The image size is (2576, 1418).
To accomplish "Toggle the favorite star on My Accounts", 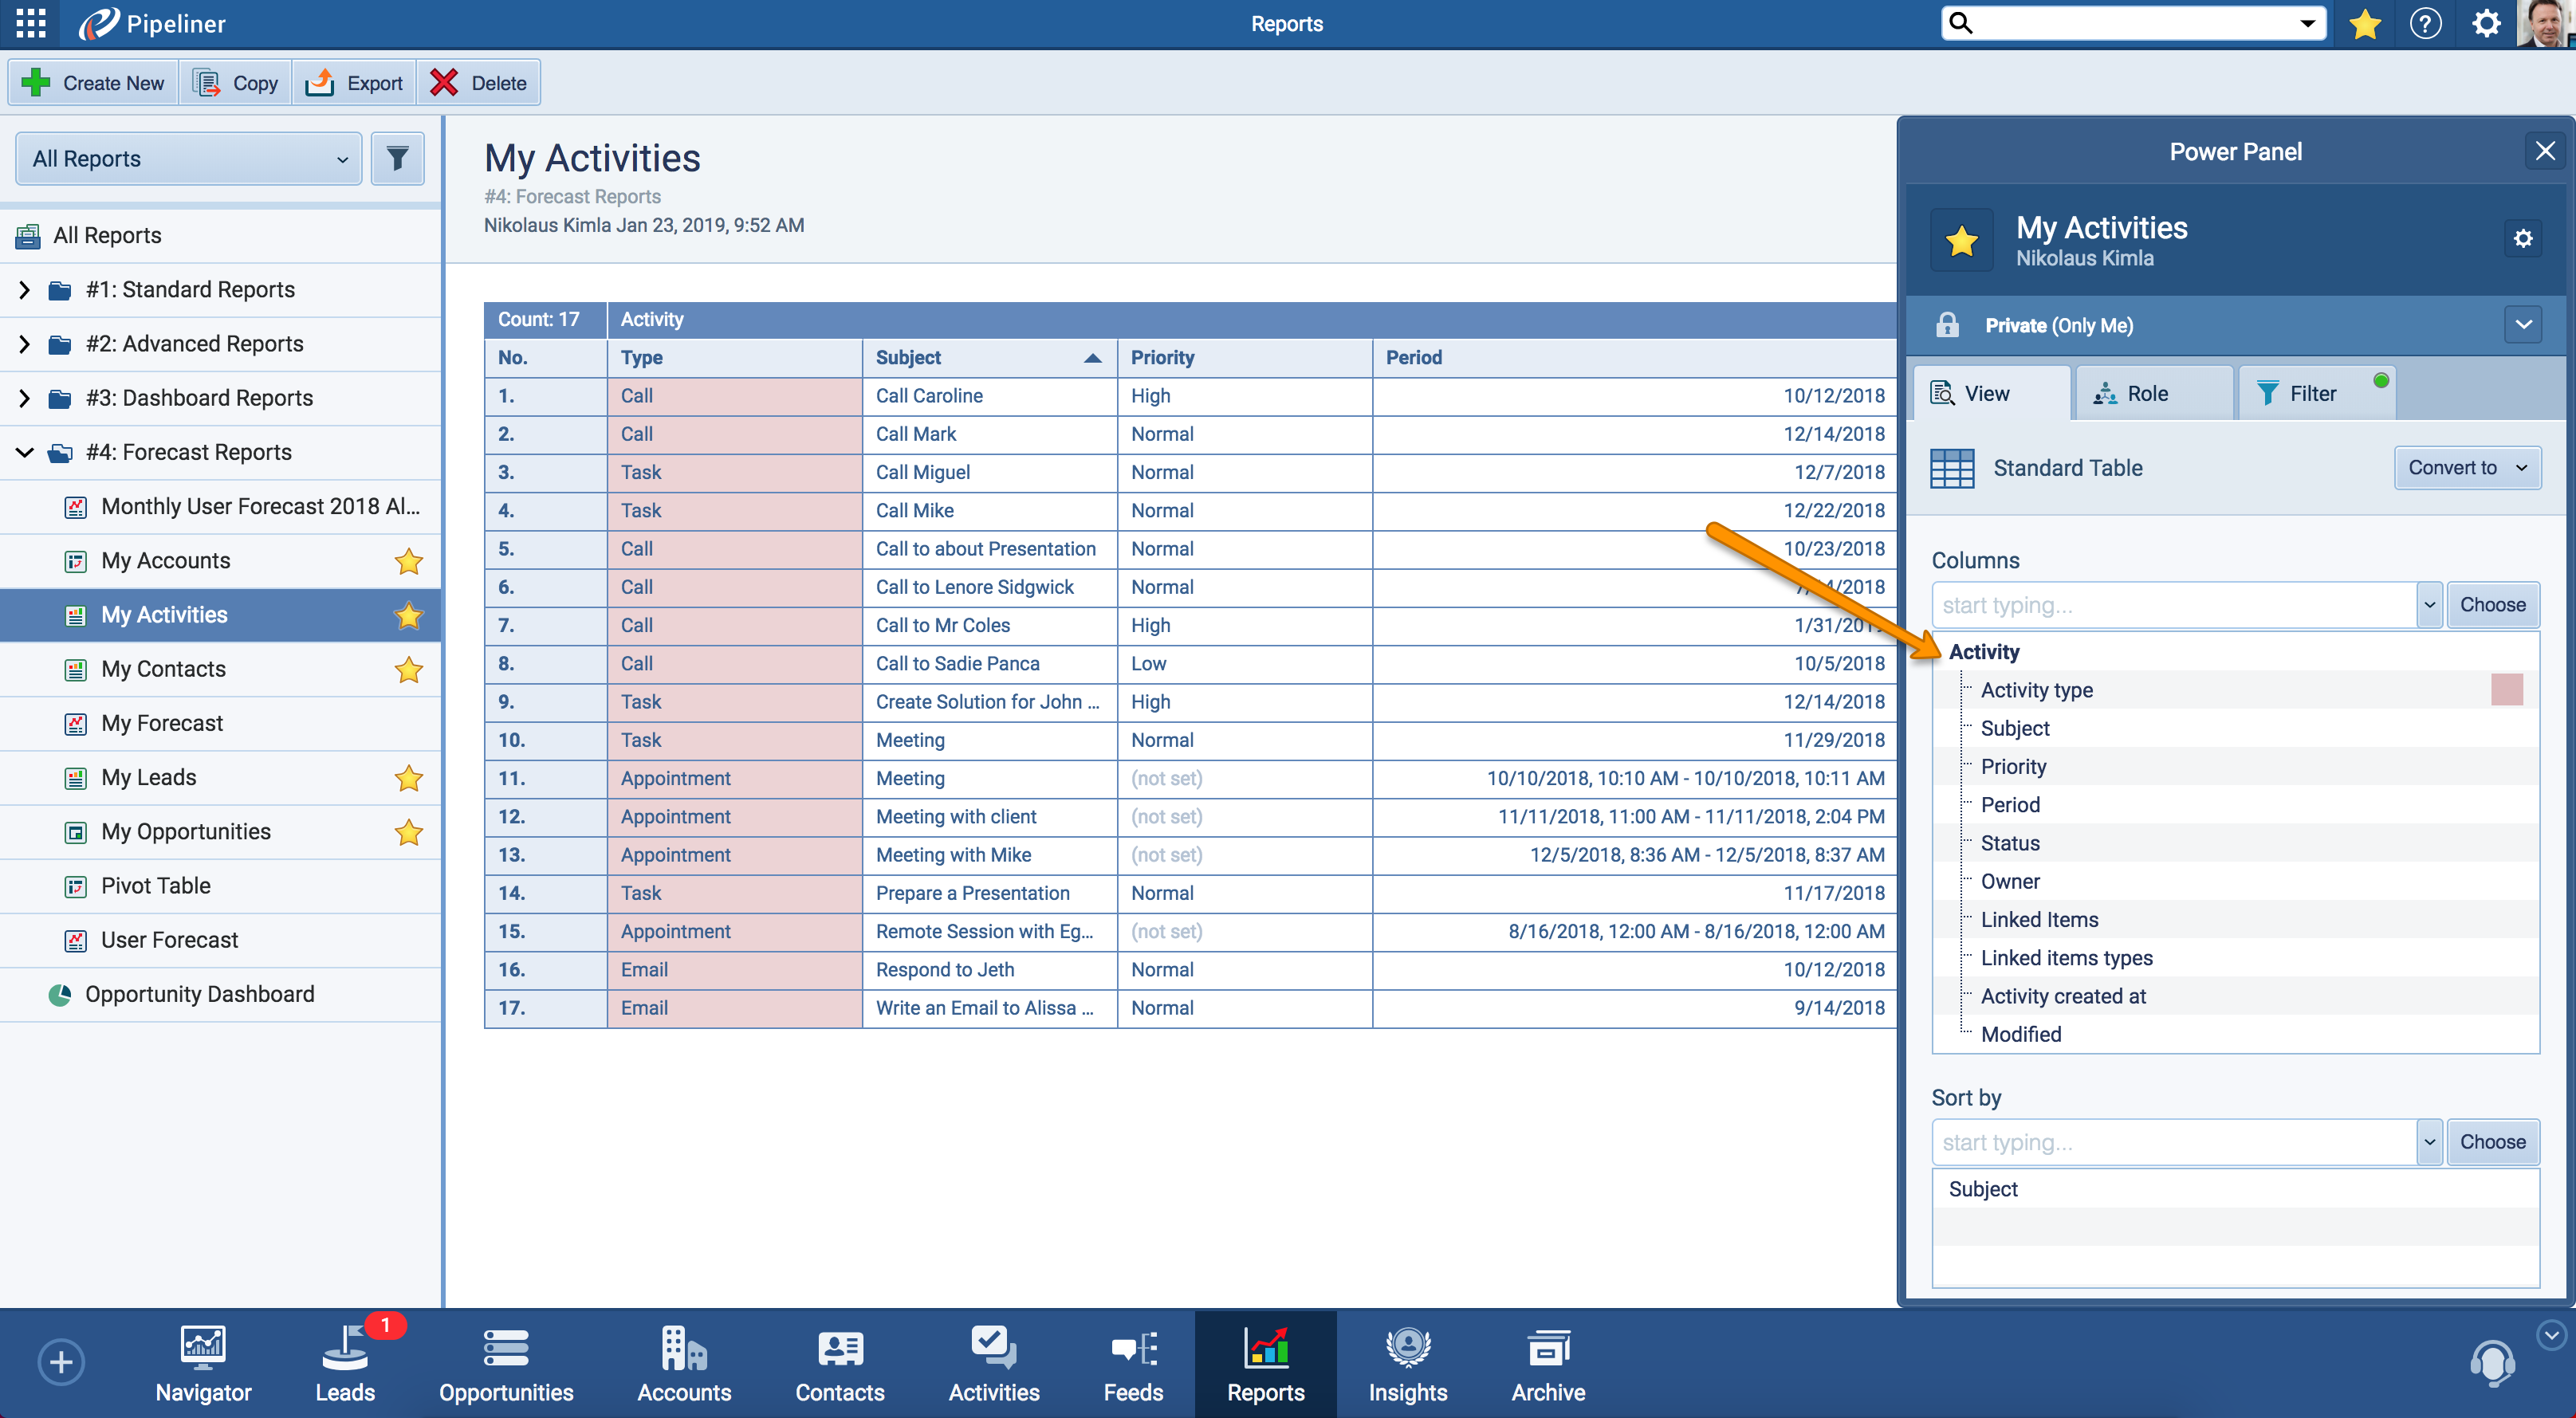I will [x=408, y=561].
